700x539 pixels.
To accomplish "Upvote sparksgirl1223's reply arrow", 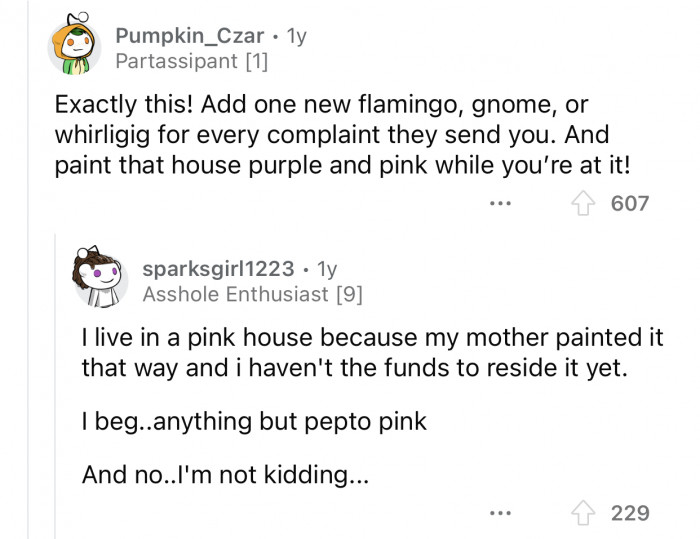I will click(x=582, y=513).
